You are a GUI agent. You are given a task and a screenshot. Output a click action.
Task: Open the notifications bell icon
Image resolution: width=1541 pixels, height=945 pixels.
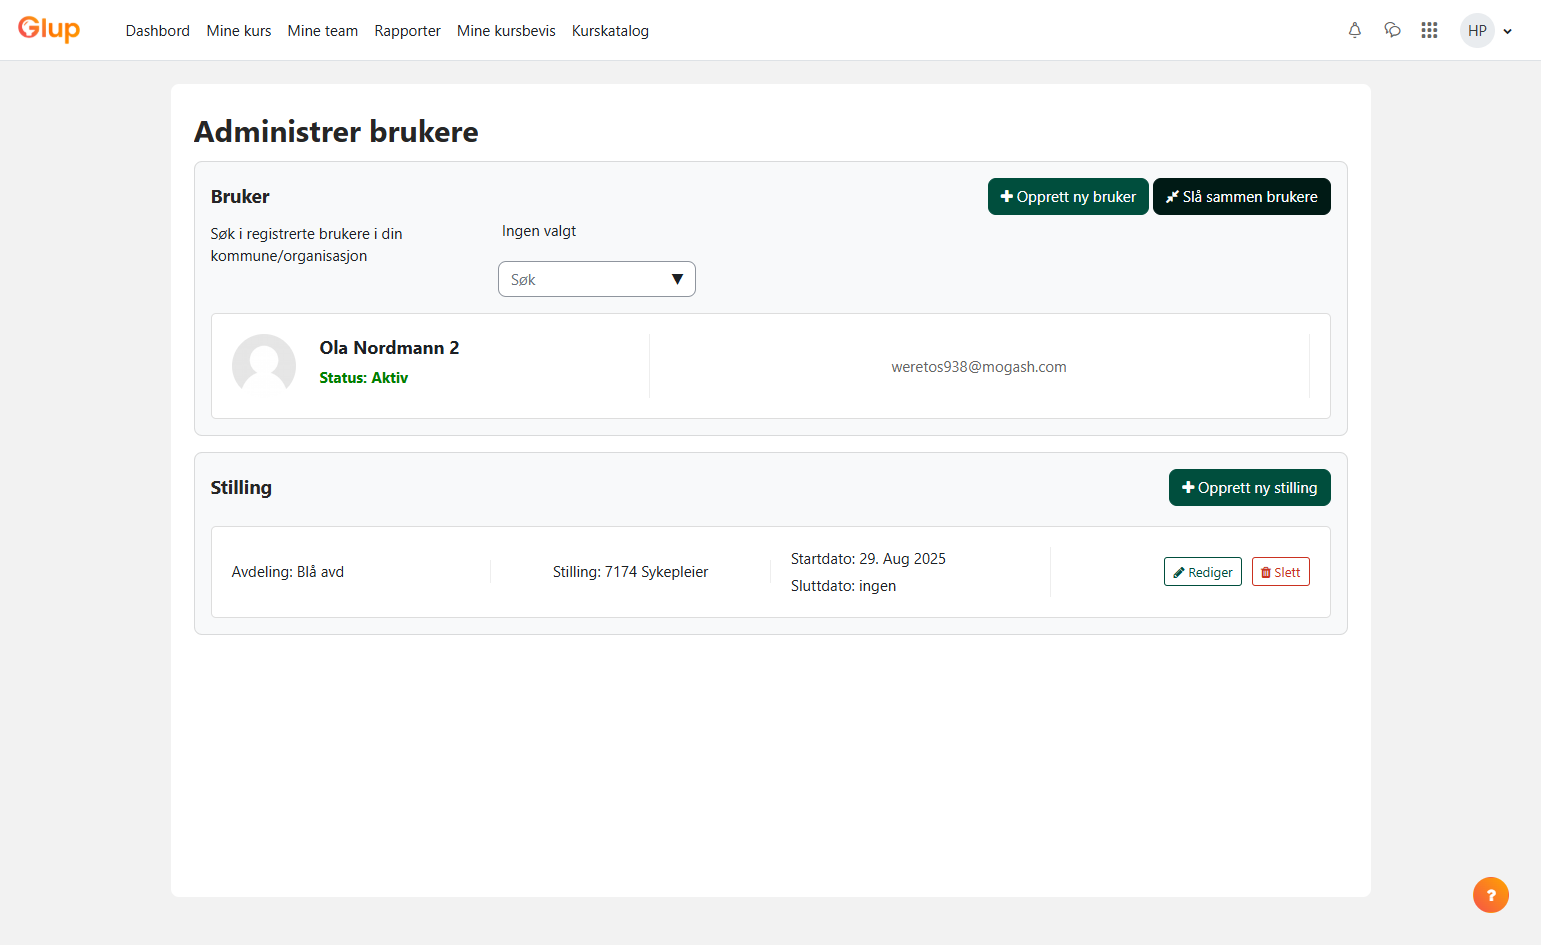pos(1354,30)
